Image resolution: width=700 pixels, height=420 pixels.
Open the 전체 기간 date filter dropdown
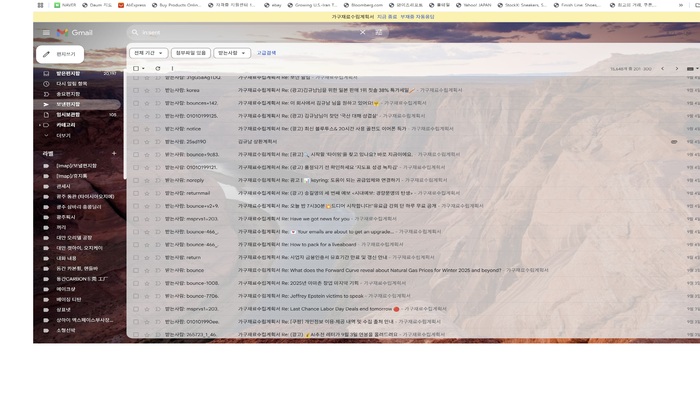coord(147,53)
